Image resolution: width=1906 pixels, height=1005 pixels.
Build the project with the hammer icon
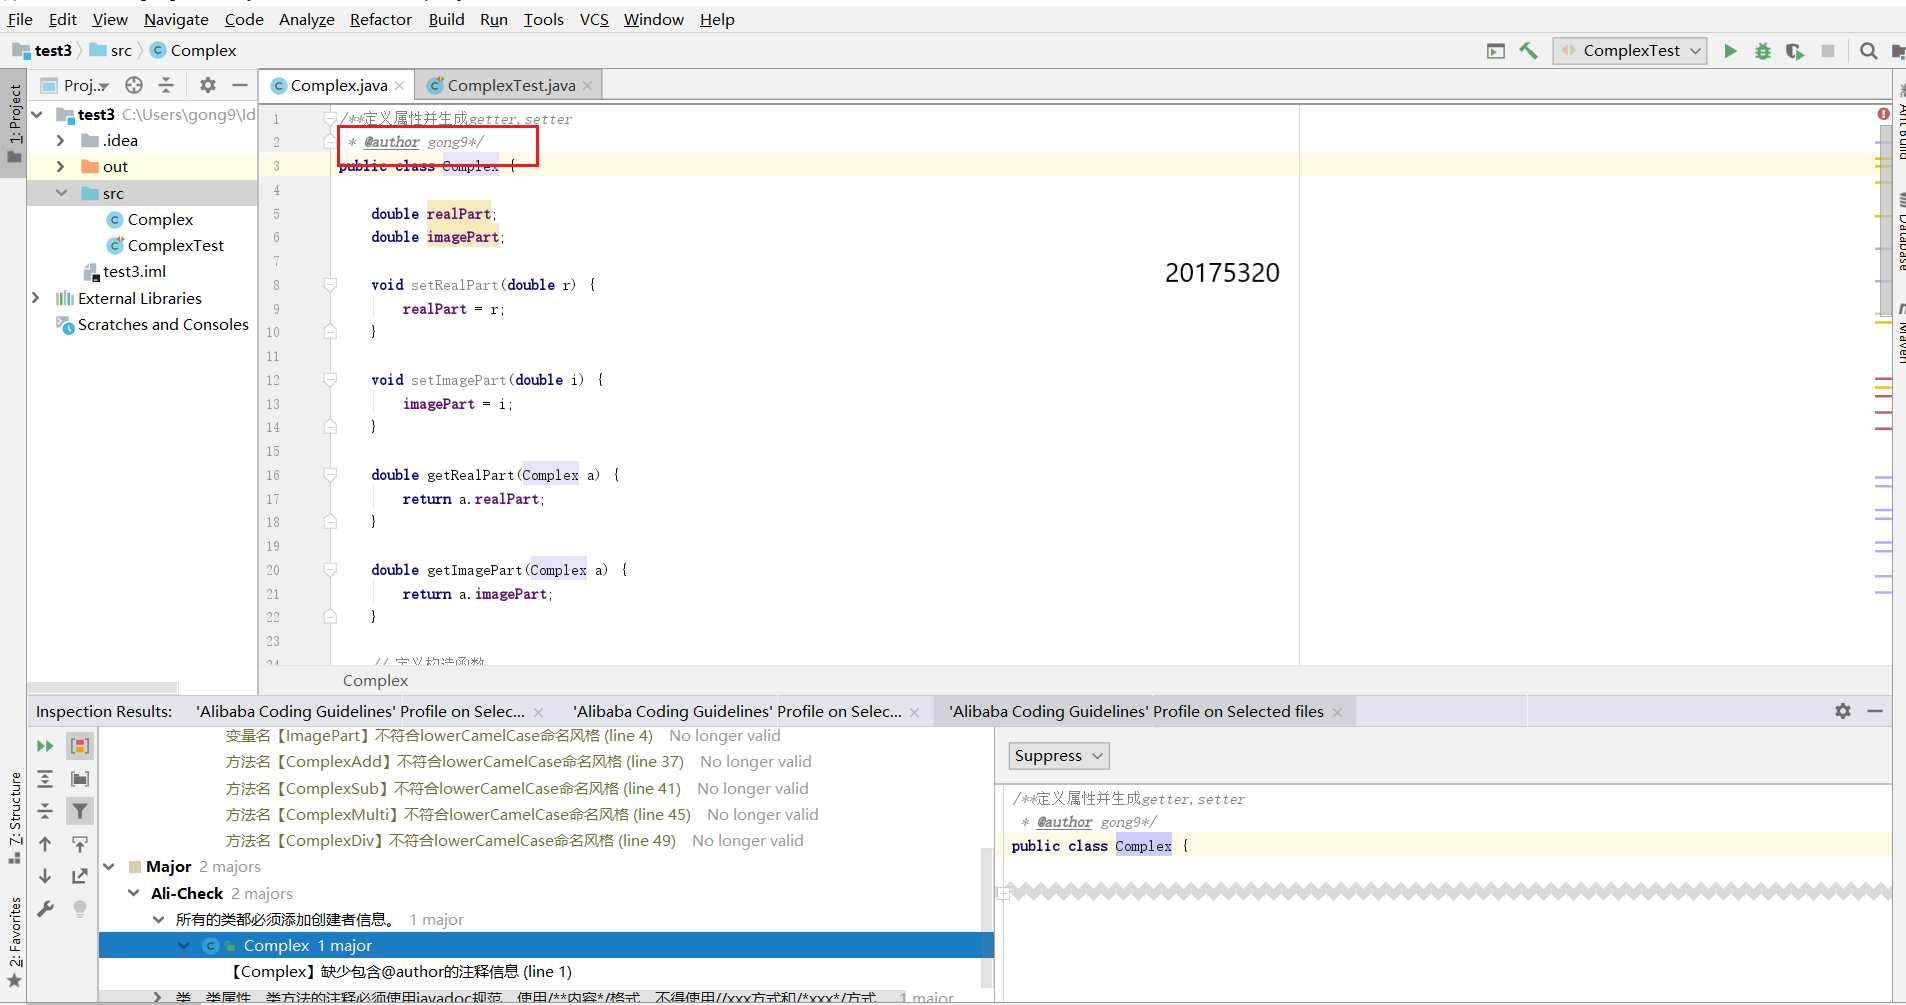[x=1528, y=51]
